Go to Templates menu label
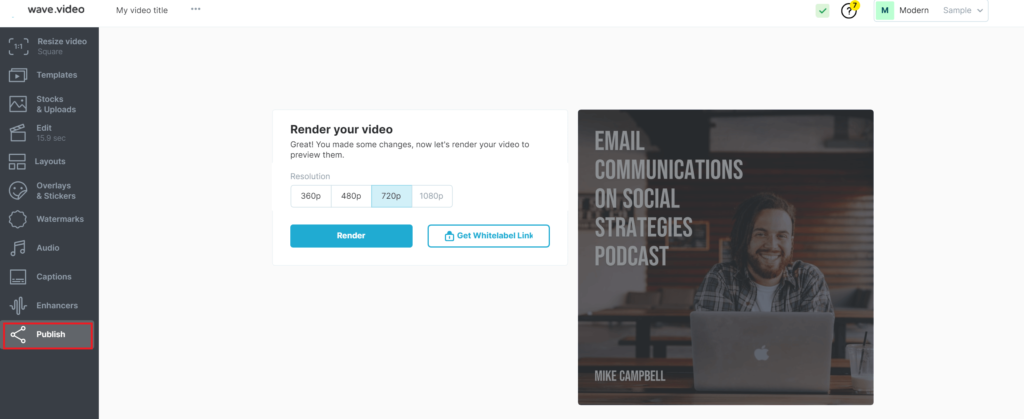This screenshot has width=1024, height=419. pyautogui.click(x=57, y=75)
